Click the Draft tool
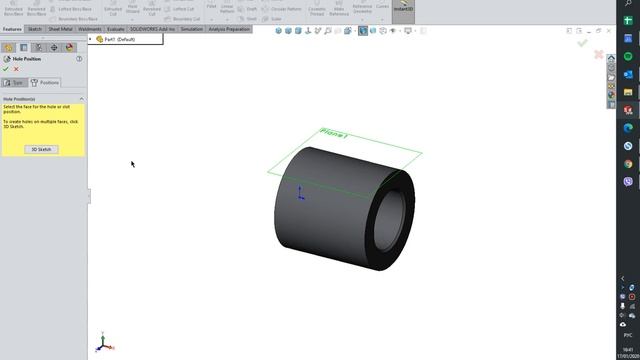Viewport: 640px width, 360px height. 247,9
